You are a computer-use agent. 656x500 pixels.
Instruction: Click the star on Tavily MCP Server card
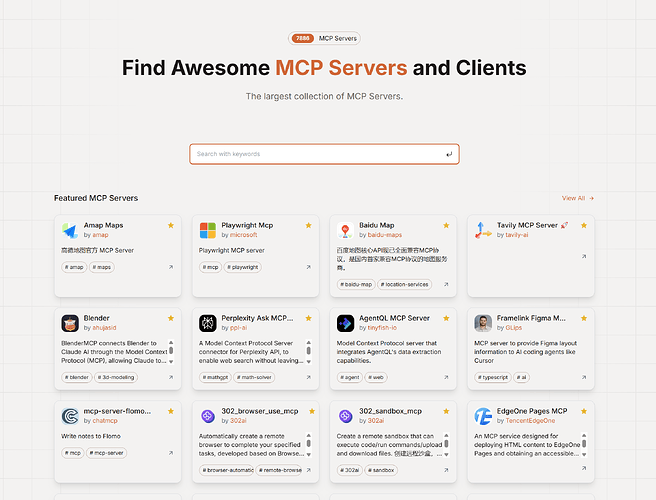pyautogui.click(x=584, y=226)
